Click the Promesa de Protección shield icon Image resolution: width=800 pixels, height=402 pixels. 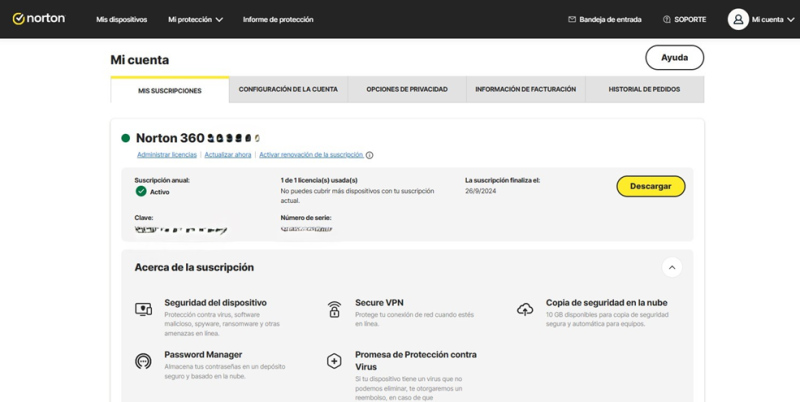click(x=334, y=360)
